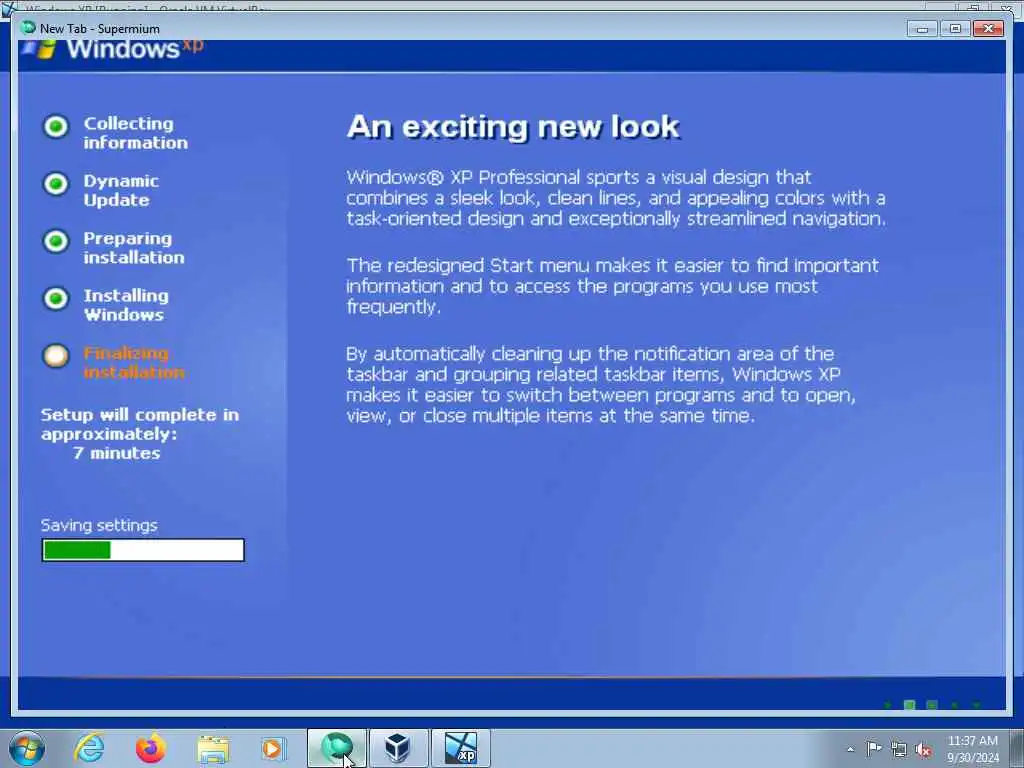Click 'Dynamic Update' step label
The image size is (1024, 768).
coord(121,190)
